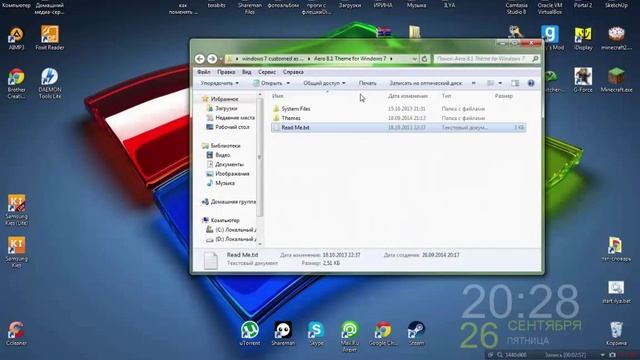Open the Упорядочить dropdown
Image resolution: width=640 pixels, height=360 pixels.
[x=220, y=83]
